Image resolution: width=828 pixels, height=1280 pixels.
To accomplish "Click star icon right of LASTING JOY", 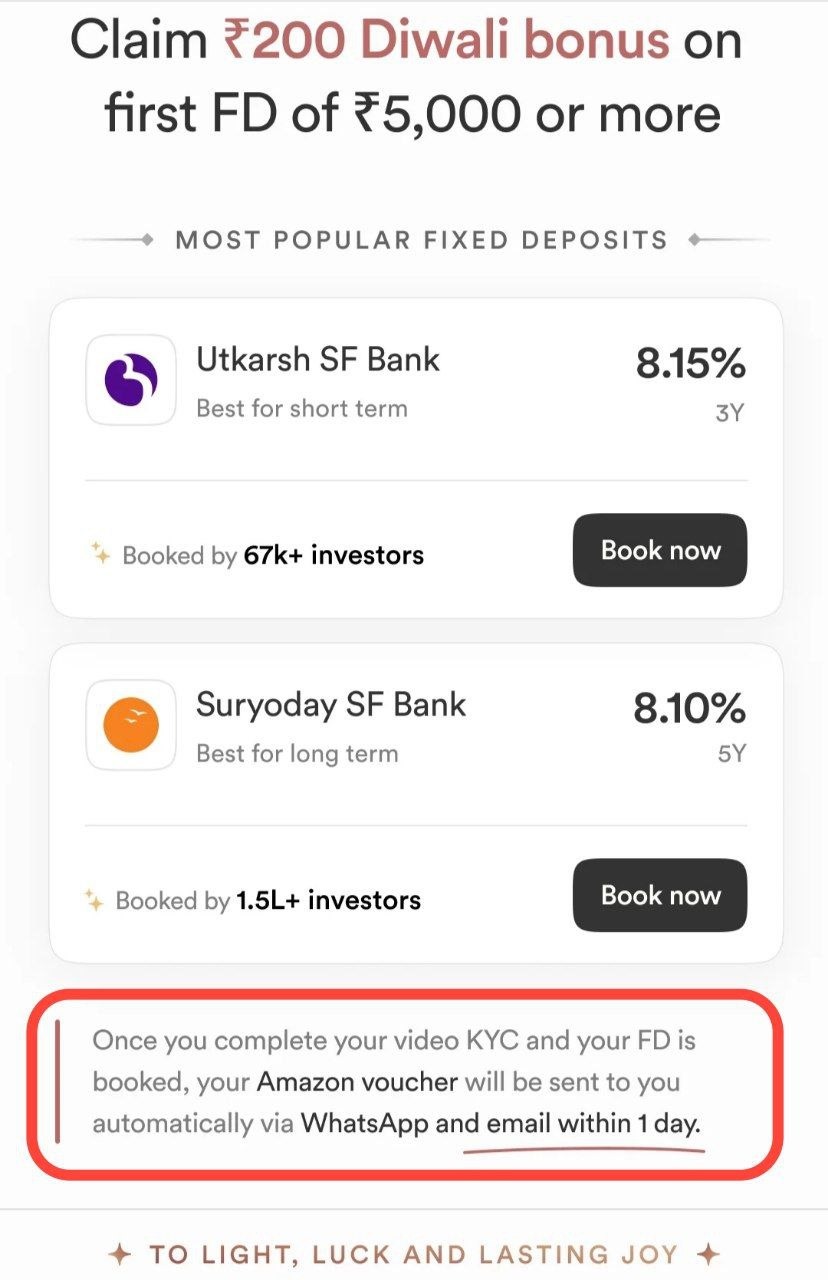I will tap(708, 1254).
